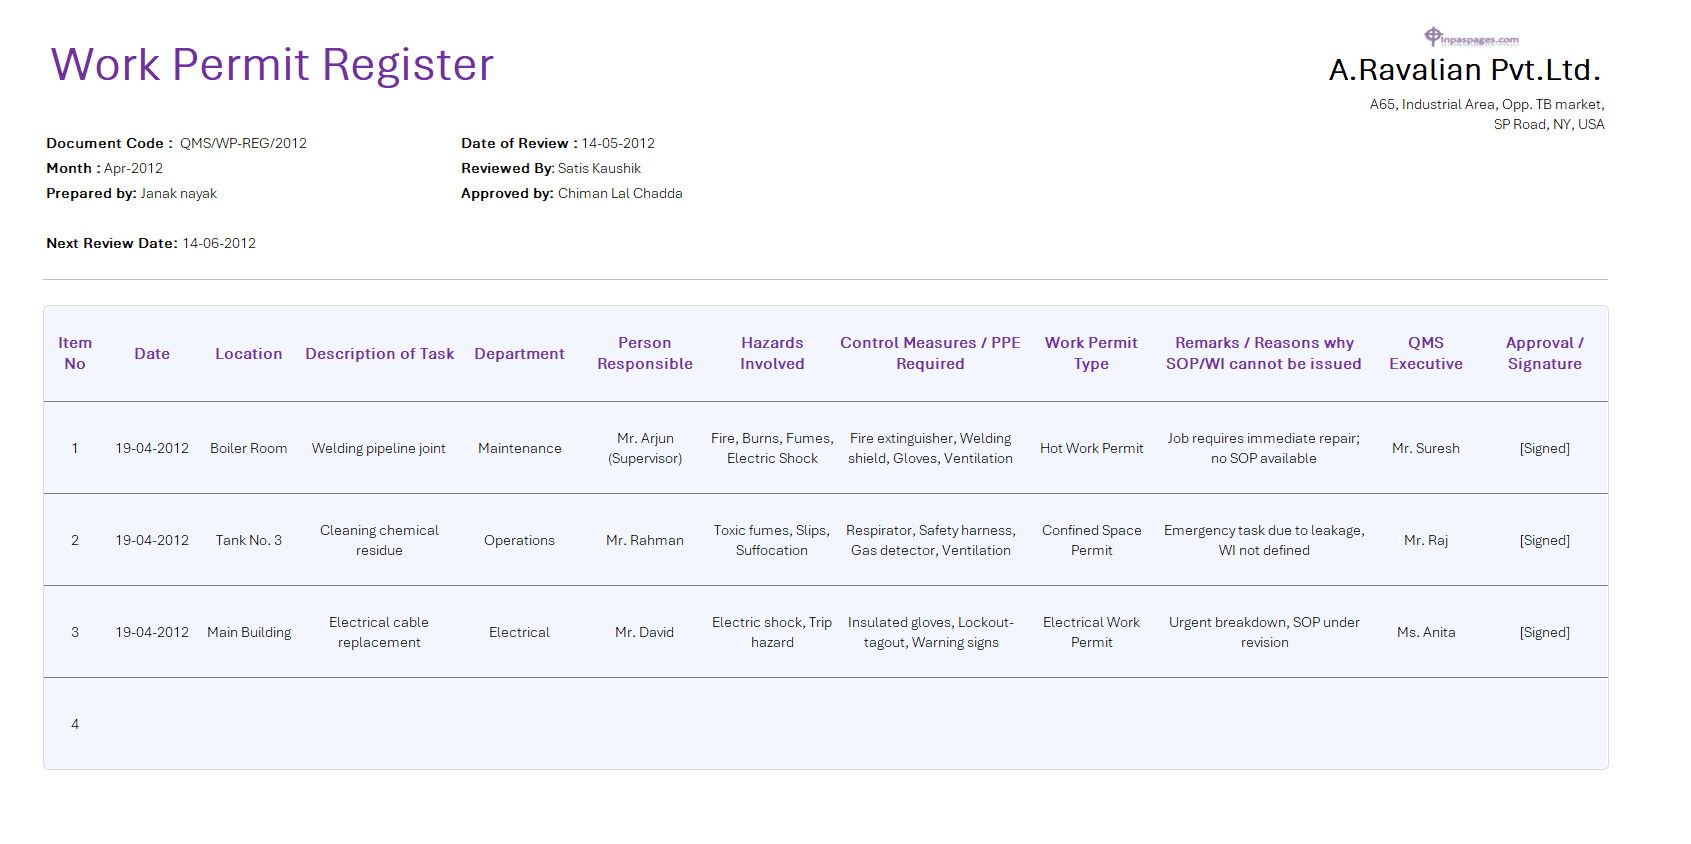Click the Reviewed By name Satis Kaushik

(x=599, y=168)
